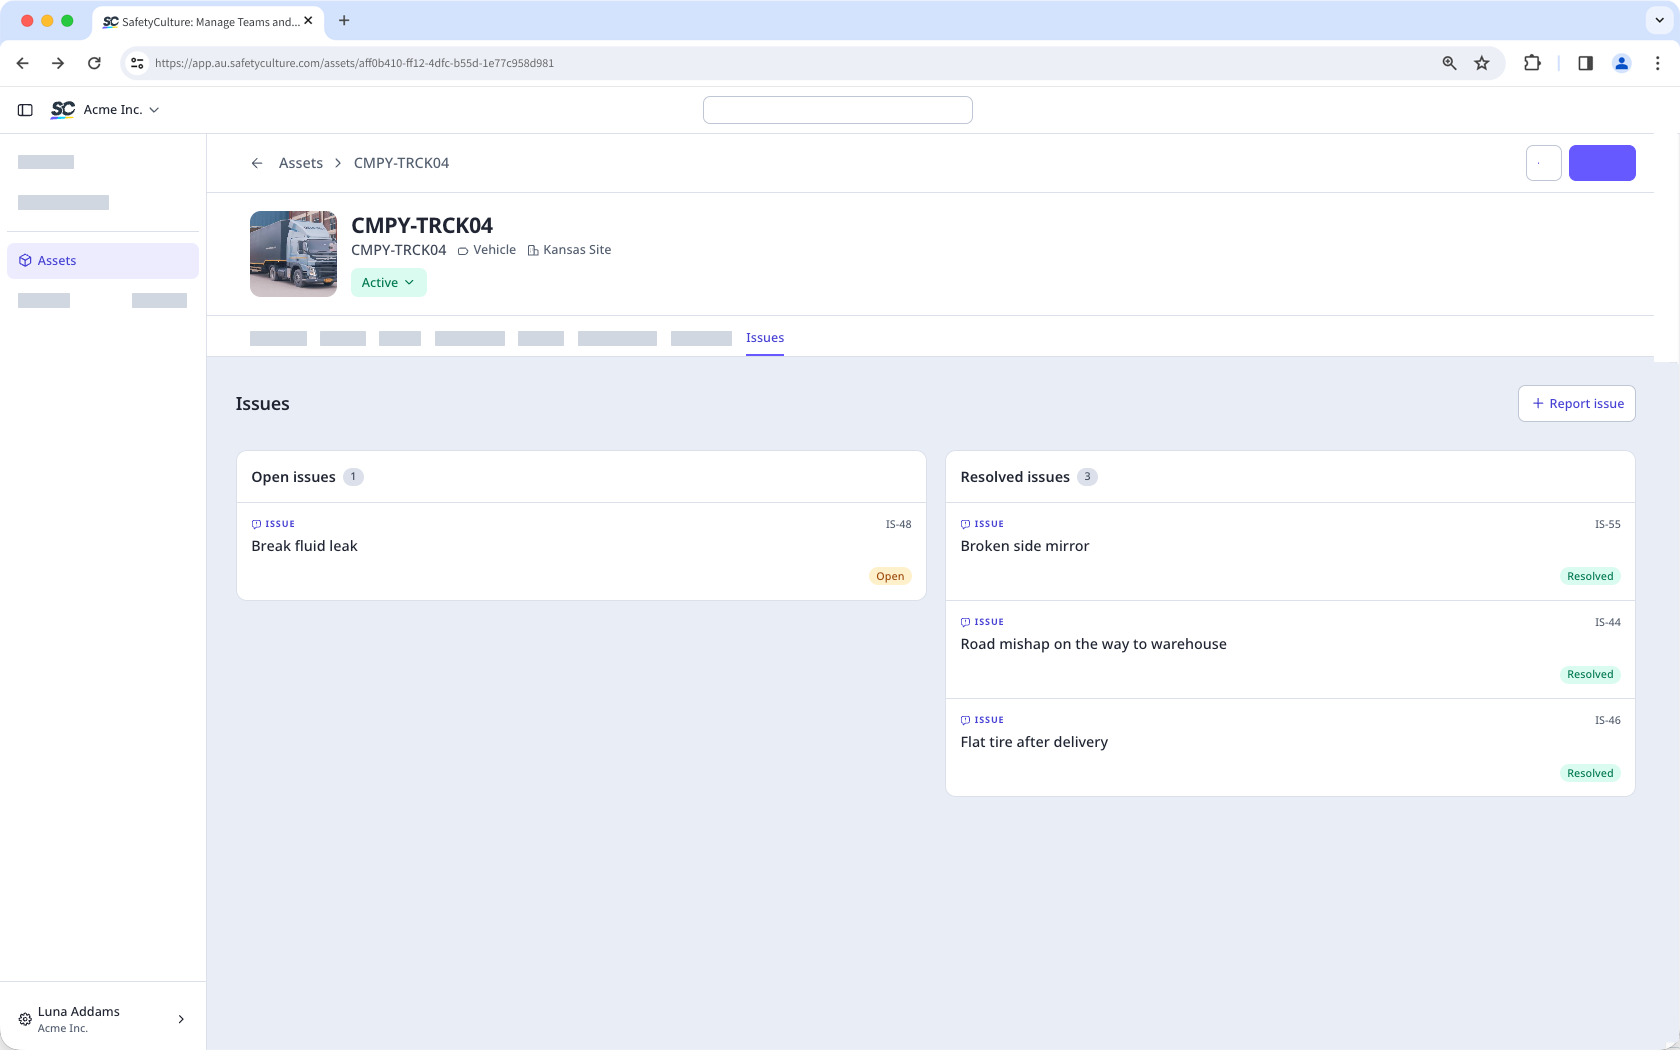Click the Resolved badge on Broken side mirror

(1590, 576)
